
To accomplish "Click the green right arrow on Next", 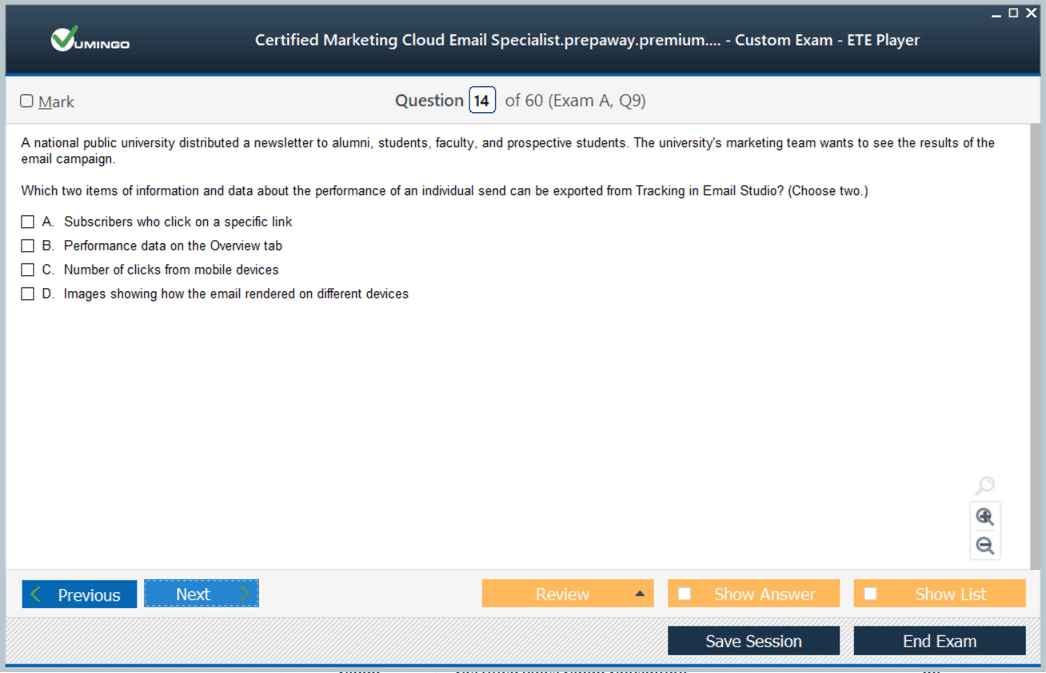I will (245, 594).
